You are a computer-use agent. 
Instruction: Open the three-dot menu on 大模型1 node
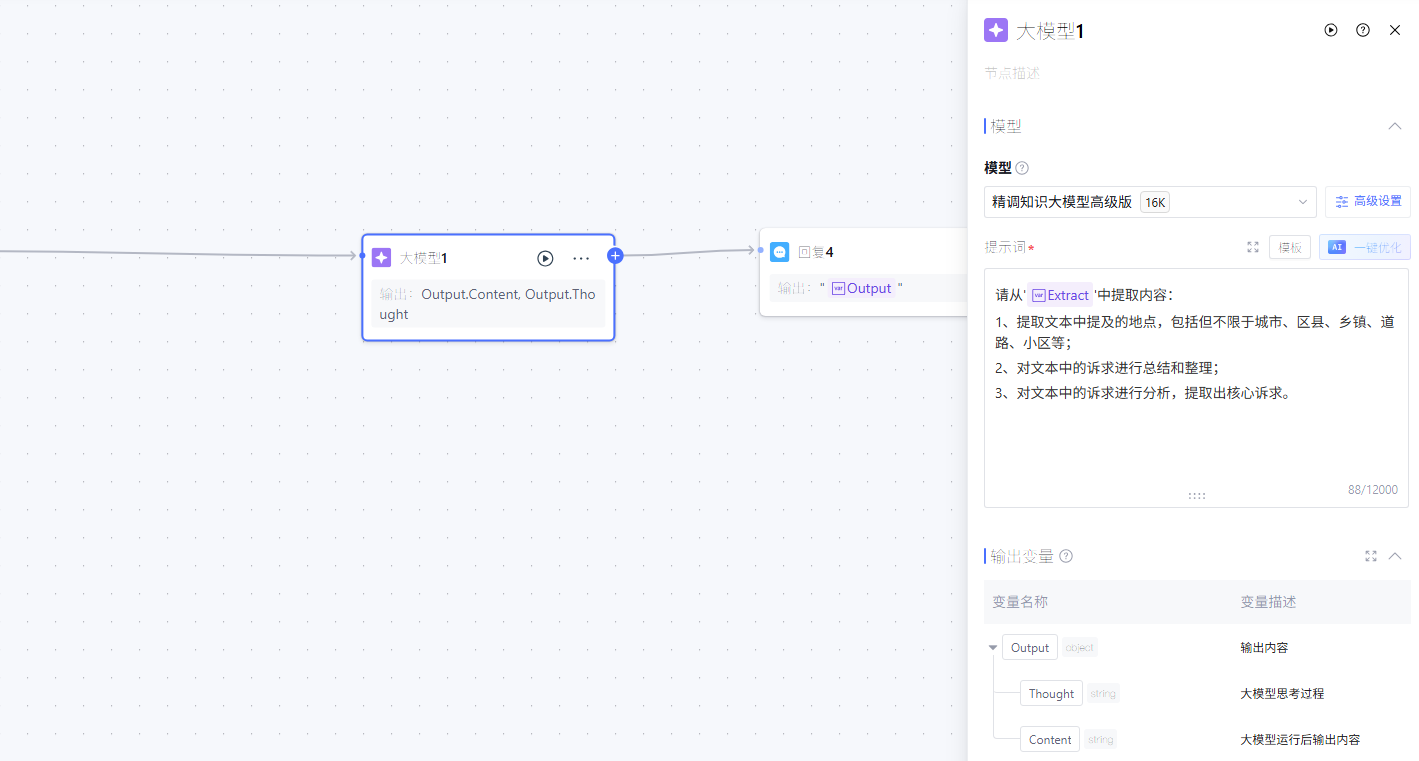[x=581, y=258]
